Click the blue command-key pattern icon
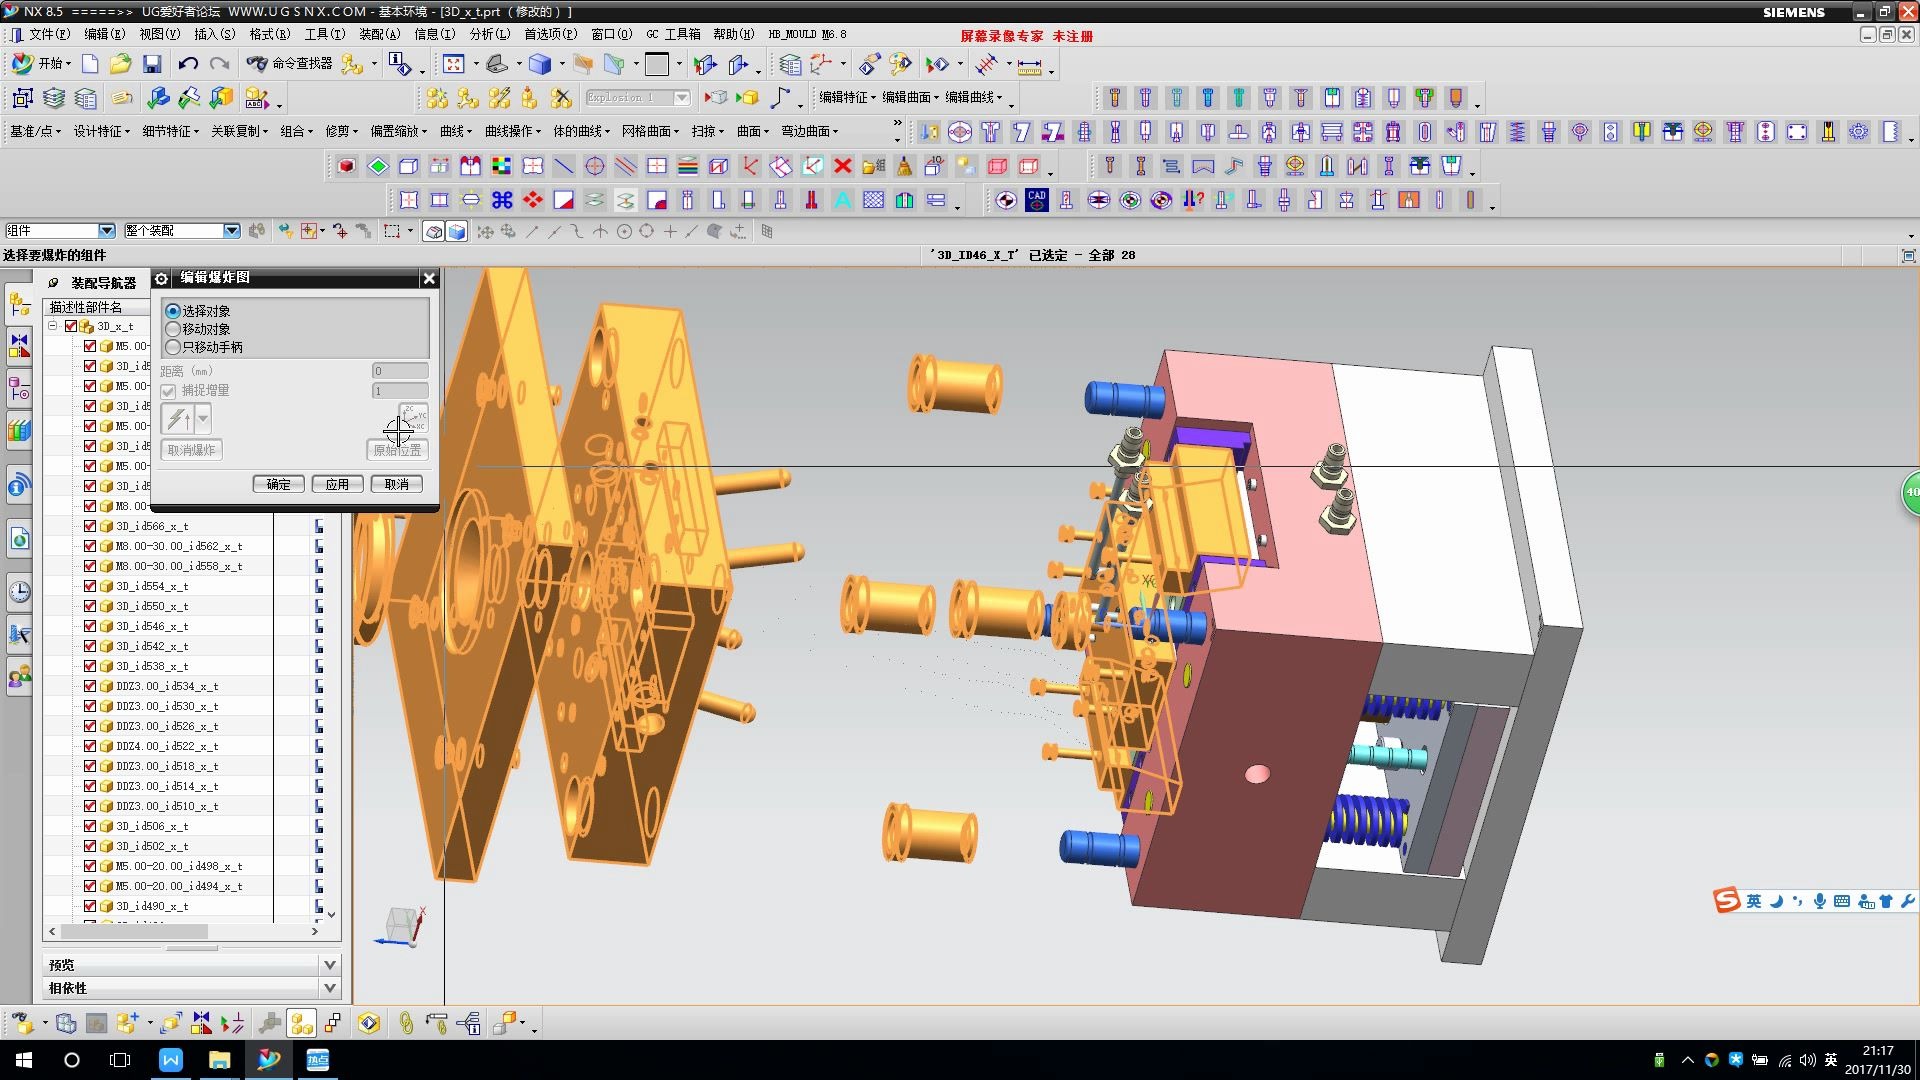This screenshot has height=1080, width=1920. (502, 200)
